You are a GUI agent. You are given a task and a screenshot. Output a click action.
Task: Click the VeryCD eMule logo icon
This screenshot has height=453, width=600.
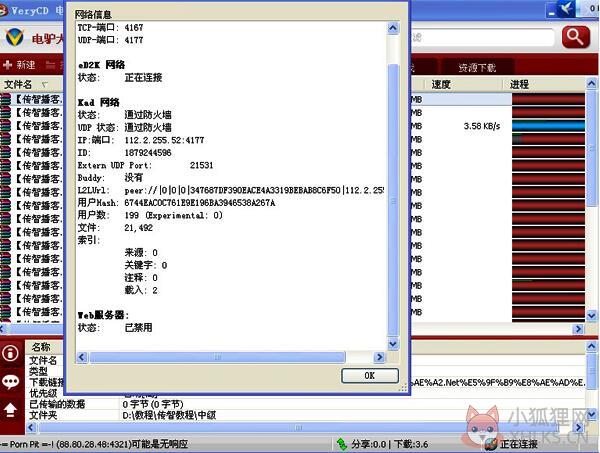pyautogui.click(x=15, y=37)
